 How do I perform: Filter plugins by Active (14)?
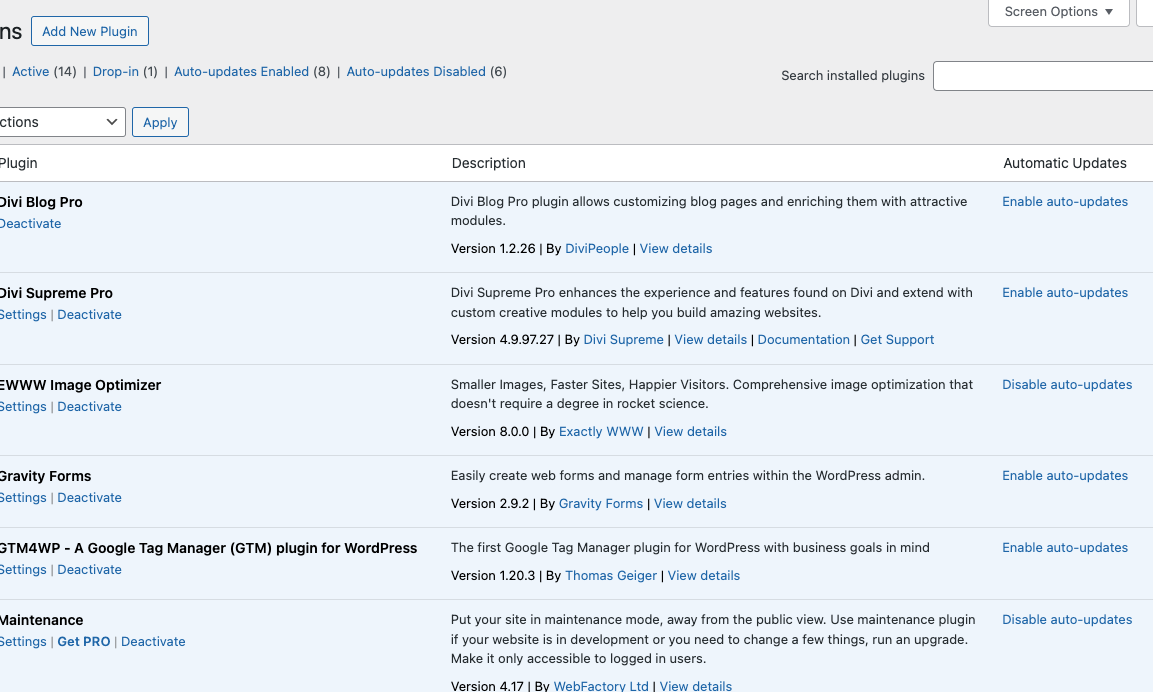coord(31,72)
